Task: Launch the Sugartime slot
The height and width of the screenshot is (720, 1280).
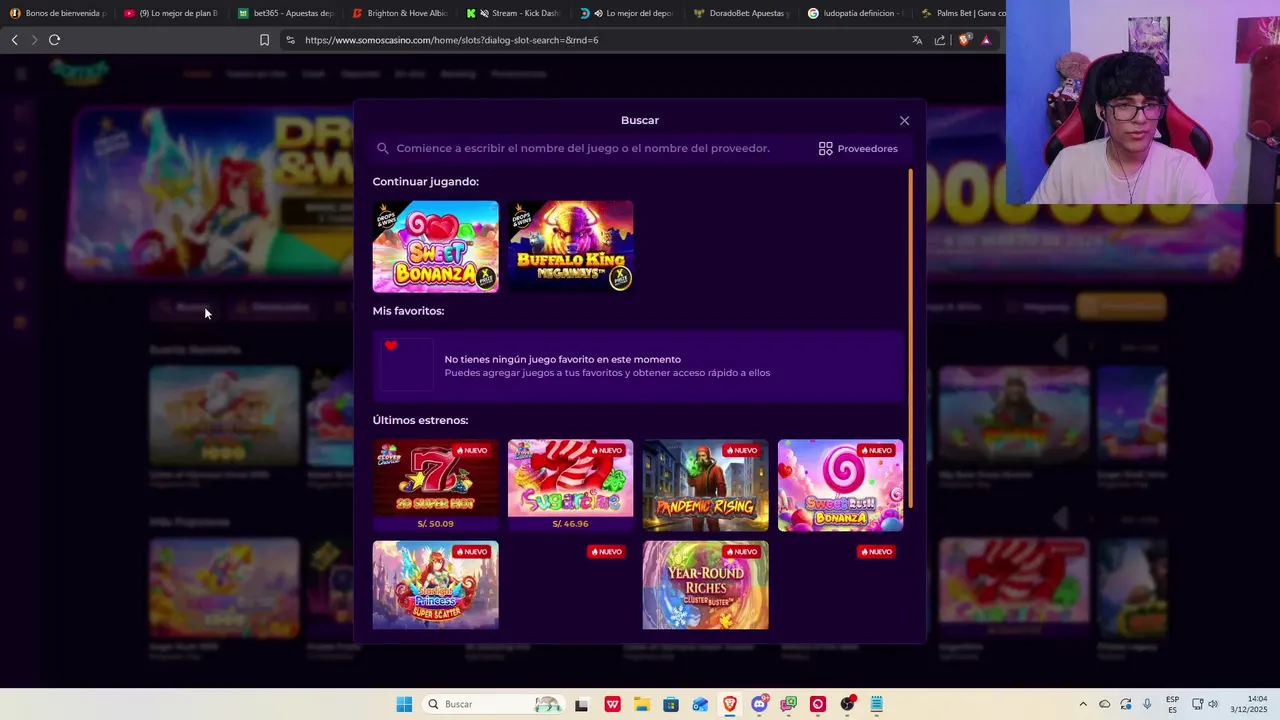Action: click(x=570, y=485)
